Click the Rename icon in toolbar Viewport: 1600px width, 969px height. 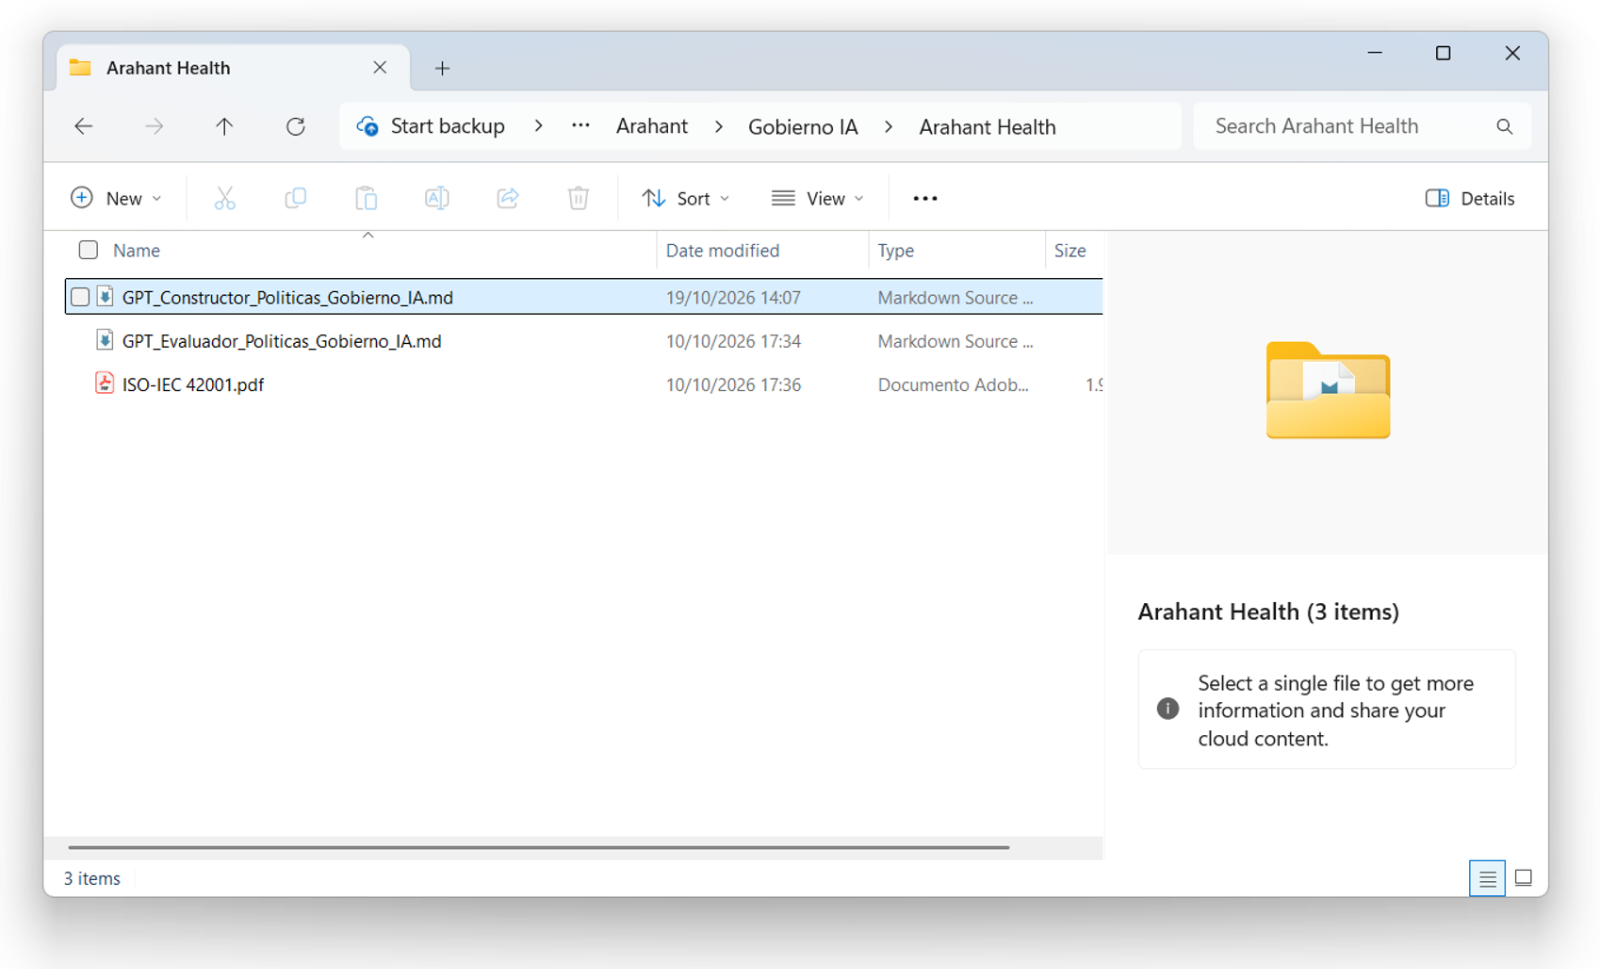[x=437, y=198]
